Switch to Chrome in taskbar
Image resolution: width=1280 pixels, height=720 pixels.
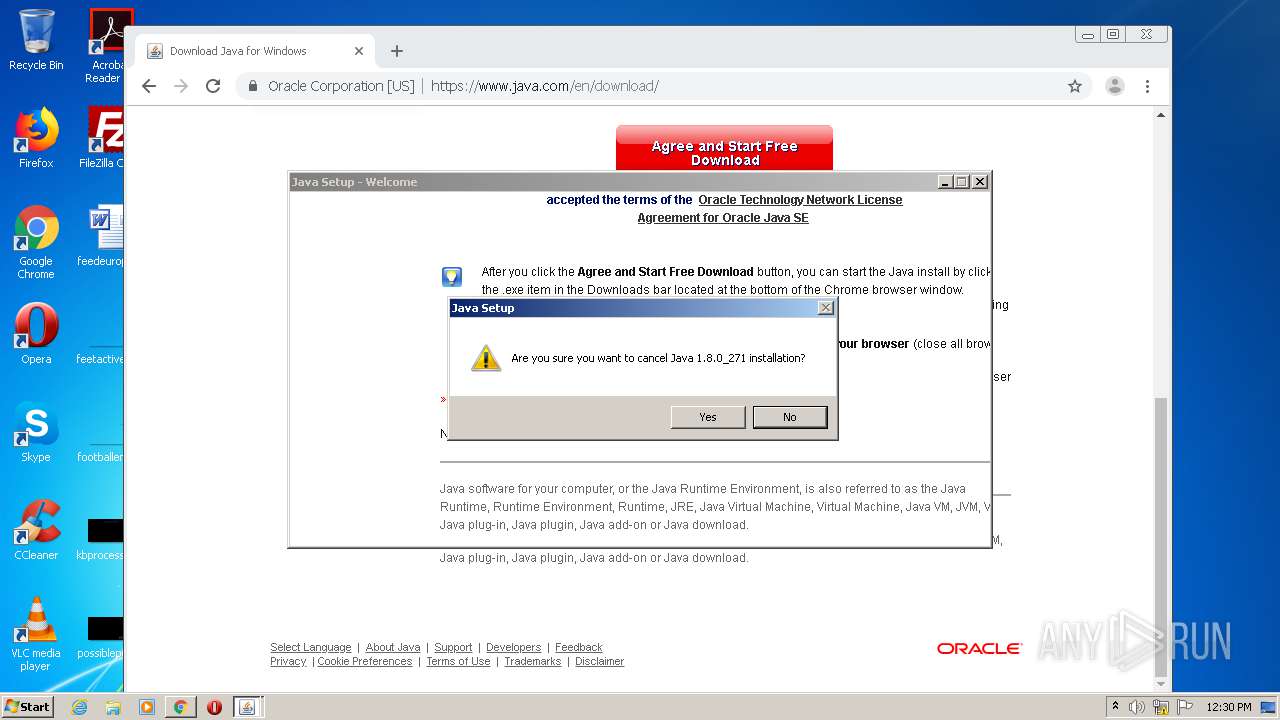(x=180, y=707)
